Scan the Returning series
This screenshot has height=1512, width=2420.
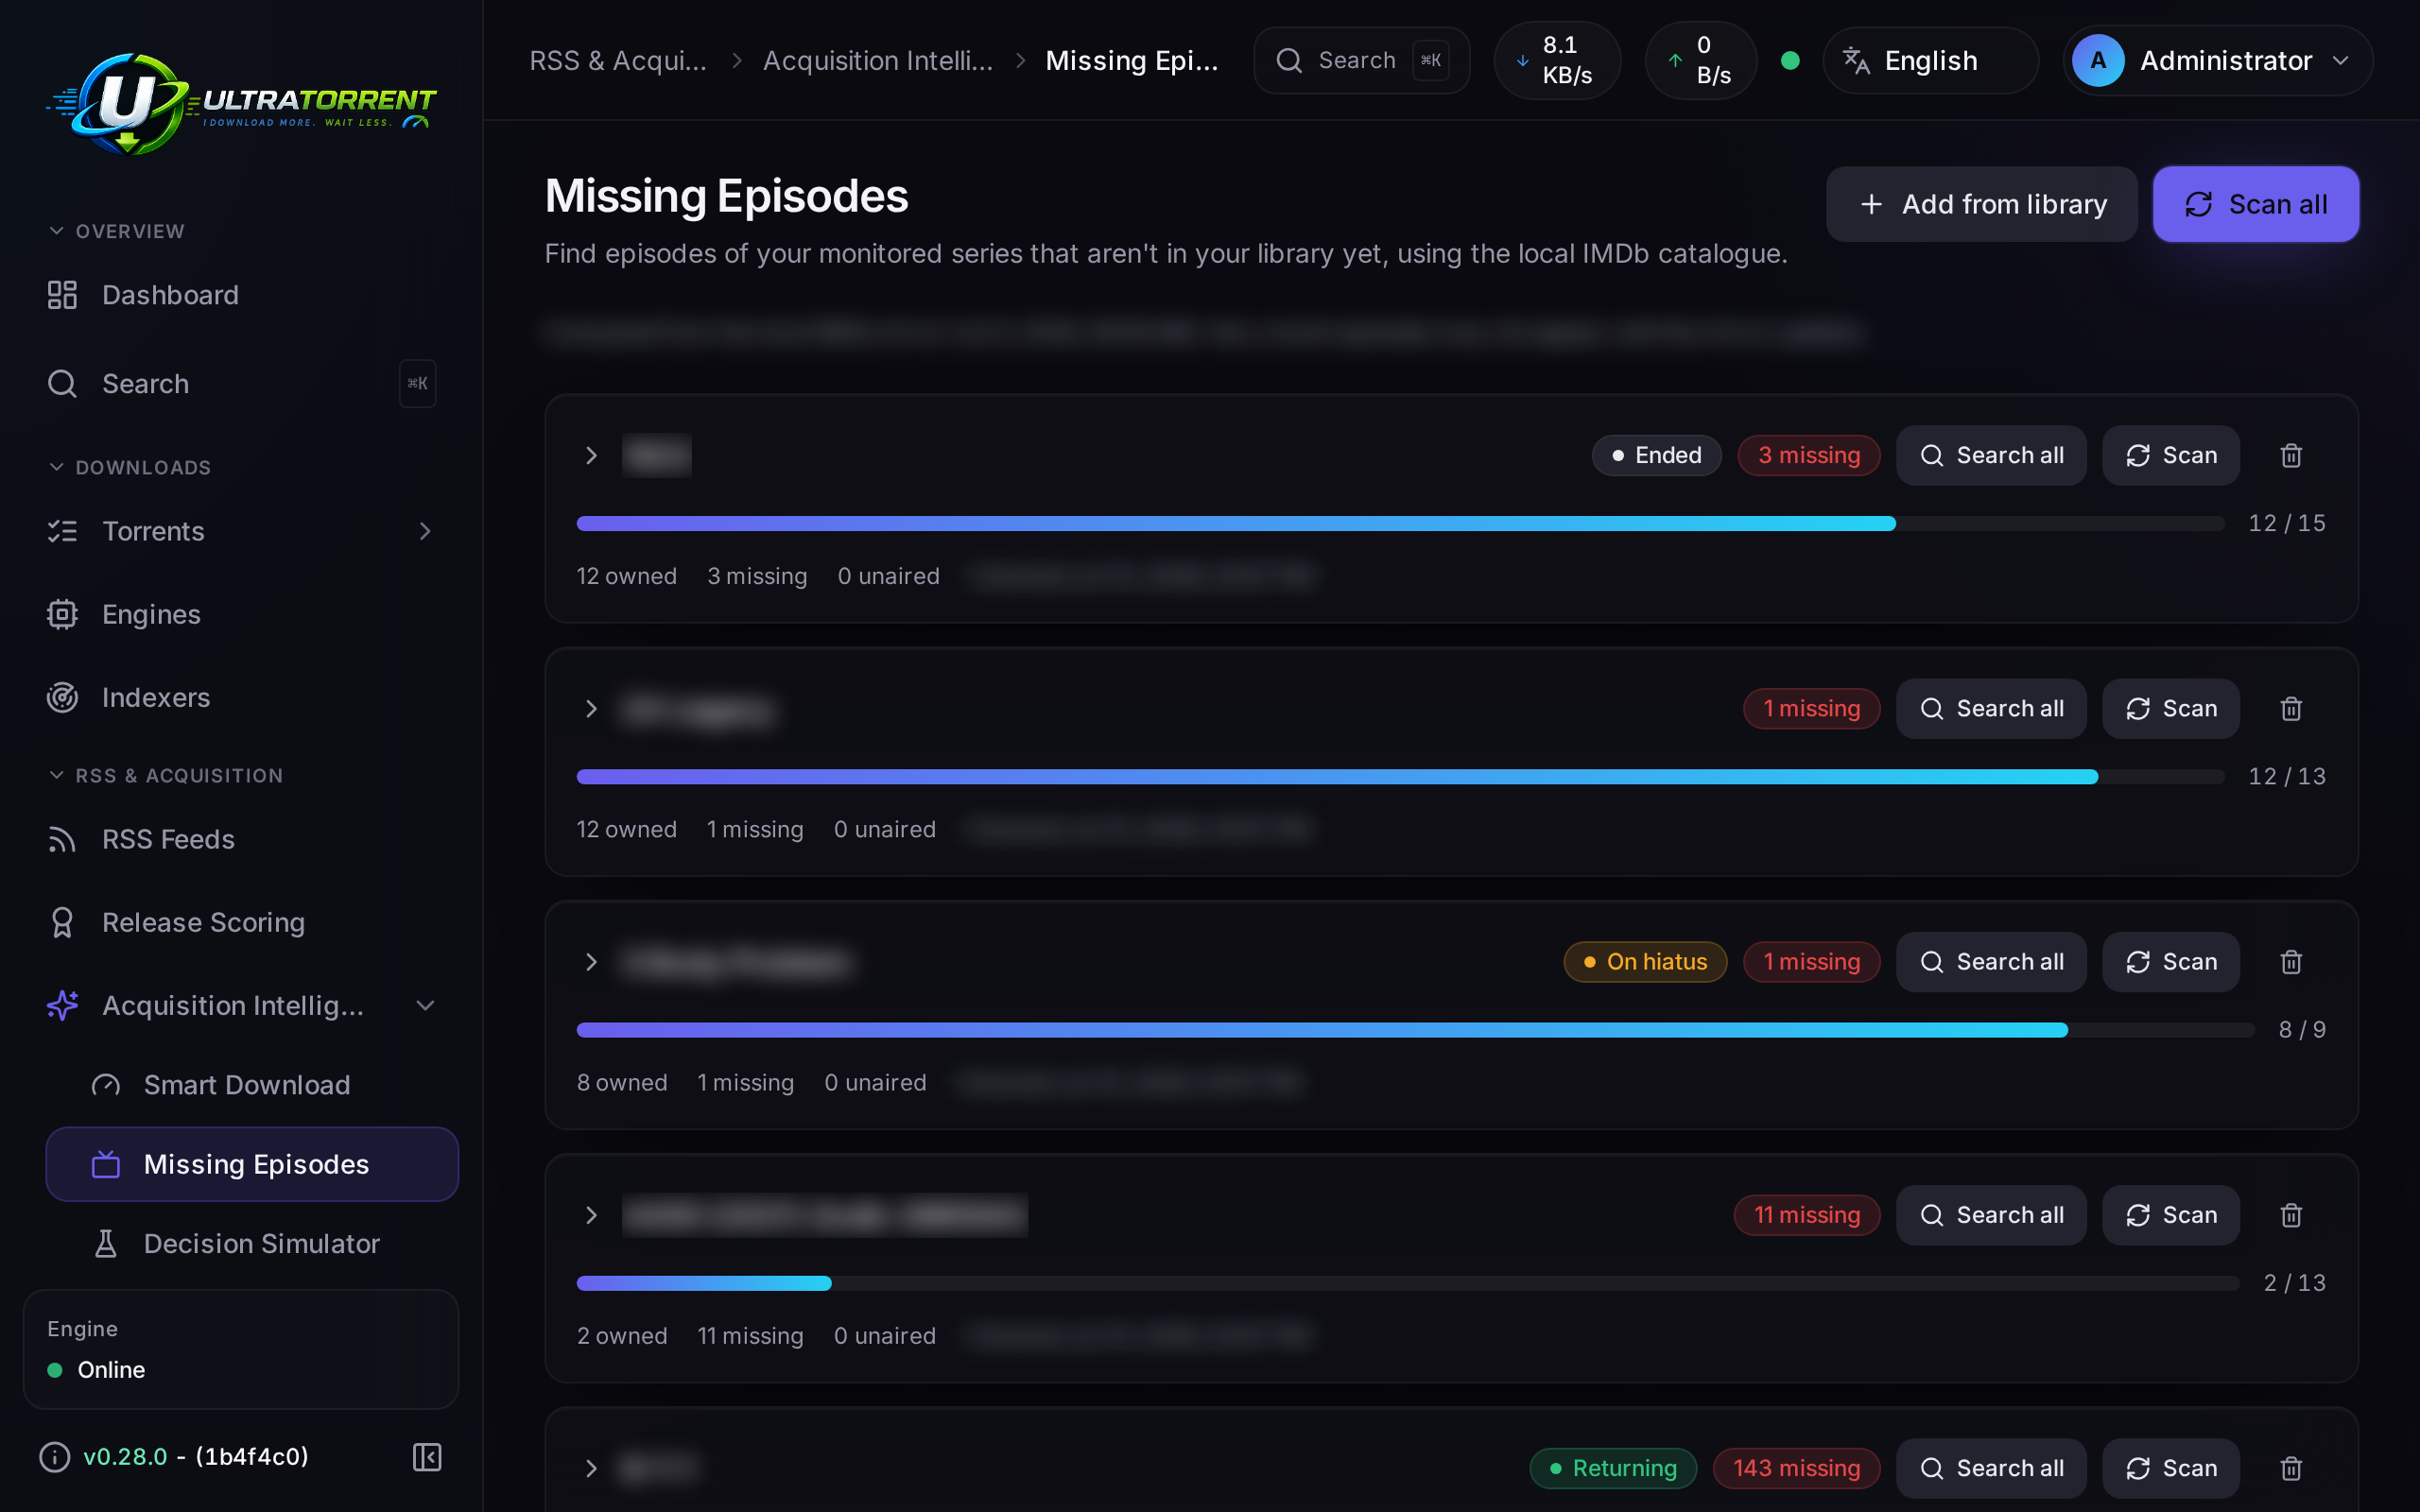click(2170, 1468)
